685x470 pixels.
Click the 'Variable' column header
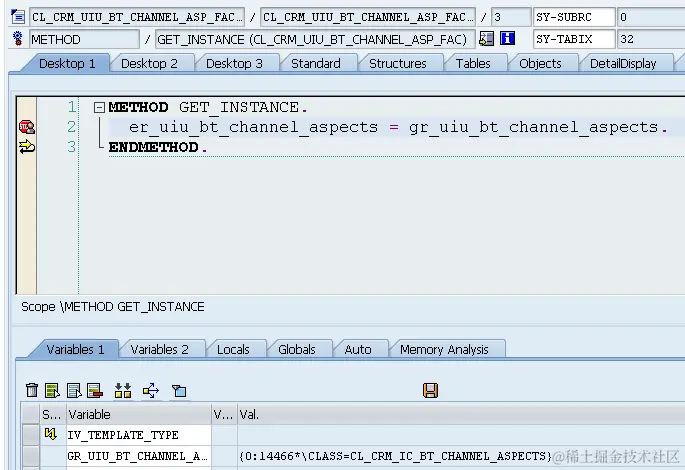coord(138,414)
